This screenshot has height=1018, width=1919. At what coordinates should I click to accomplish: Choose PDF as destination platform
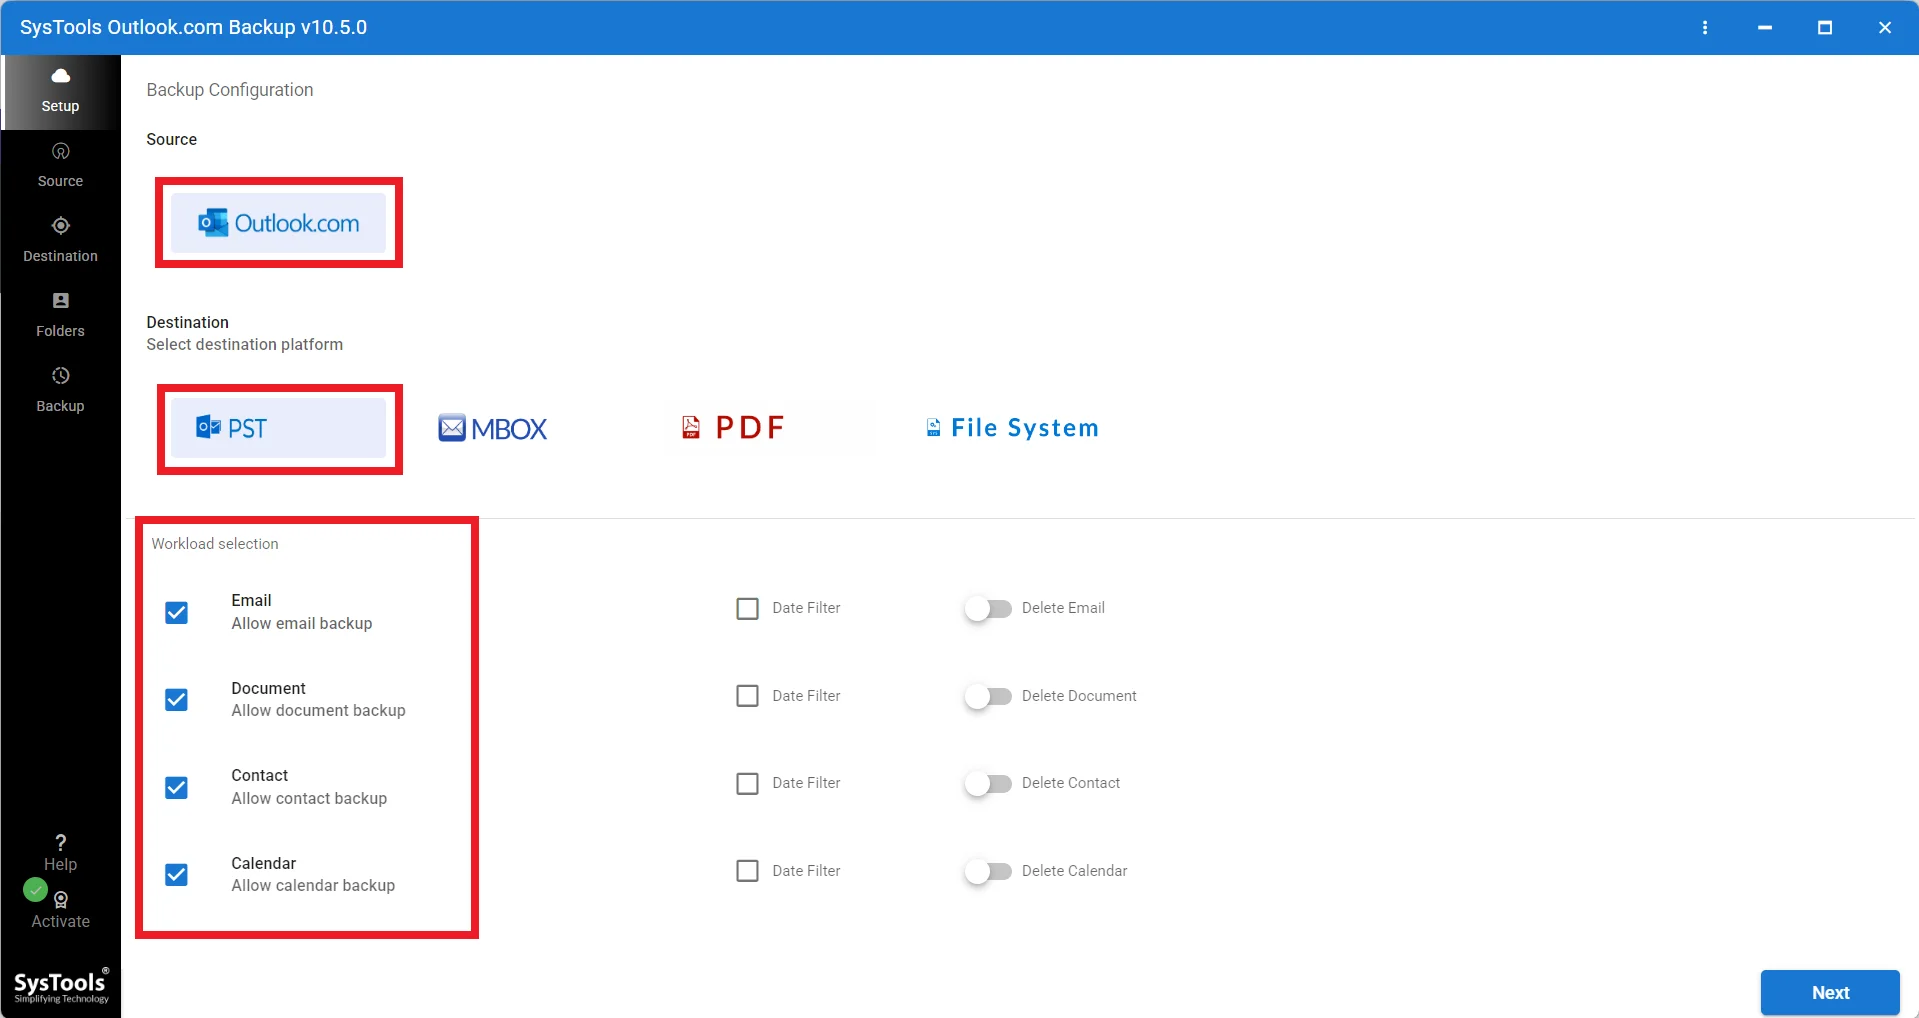pyautogui.click(x=733, y=428)
